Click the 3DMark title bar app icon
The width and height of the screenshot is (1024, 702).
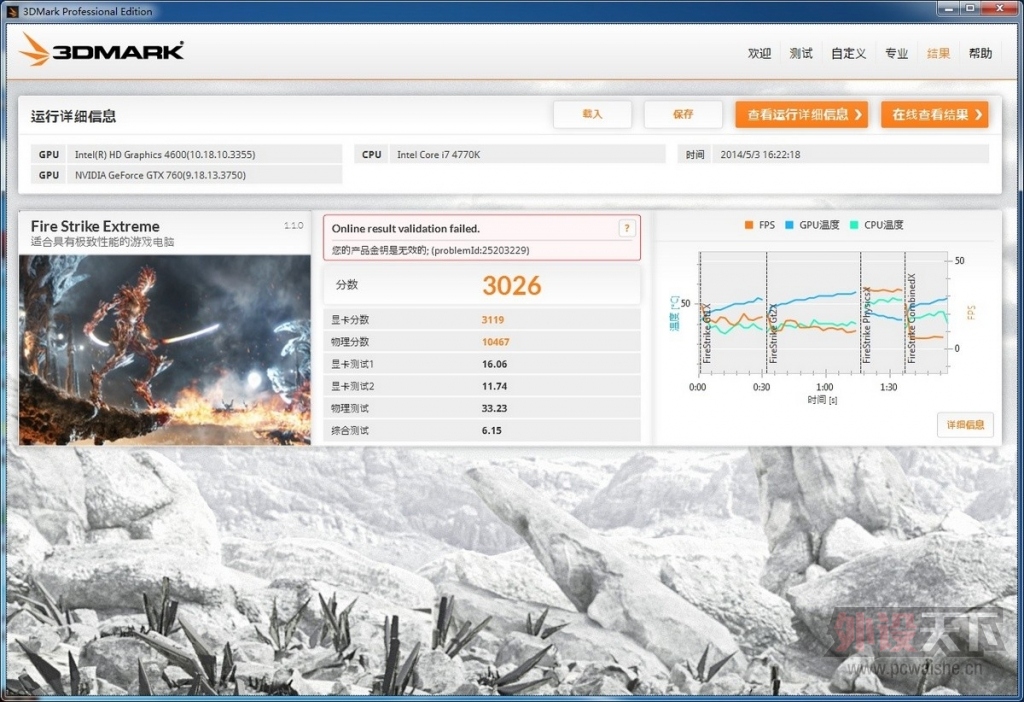12,11
